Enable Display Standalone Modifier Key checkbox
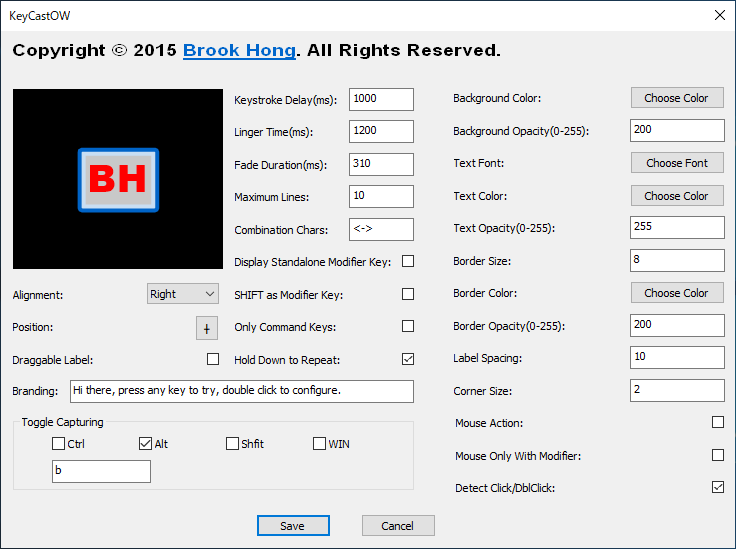Screen dimensions: 736x549 [x=408, y=261]
